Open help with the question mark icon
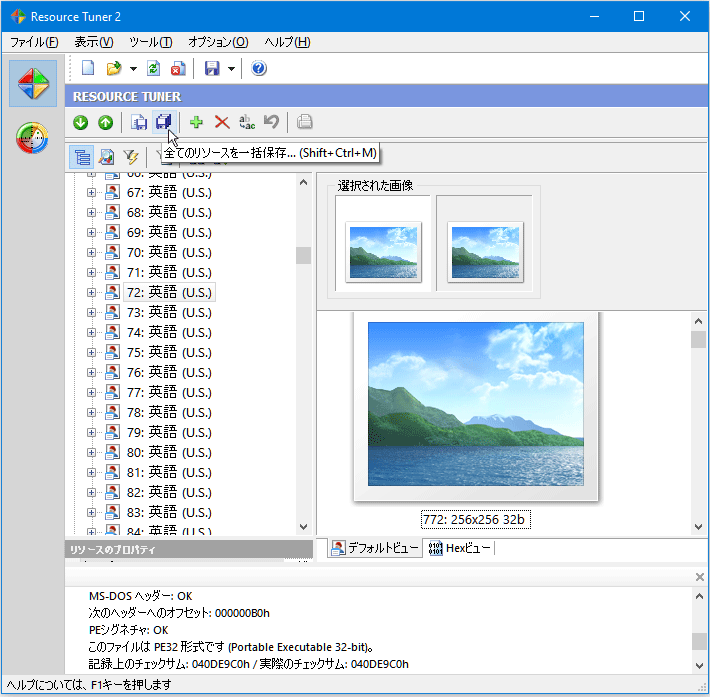Viewport: 710px width, 697px height. pyautogui.click(x=259, y=68)
